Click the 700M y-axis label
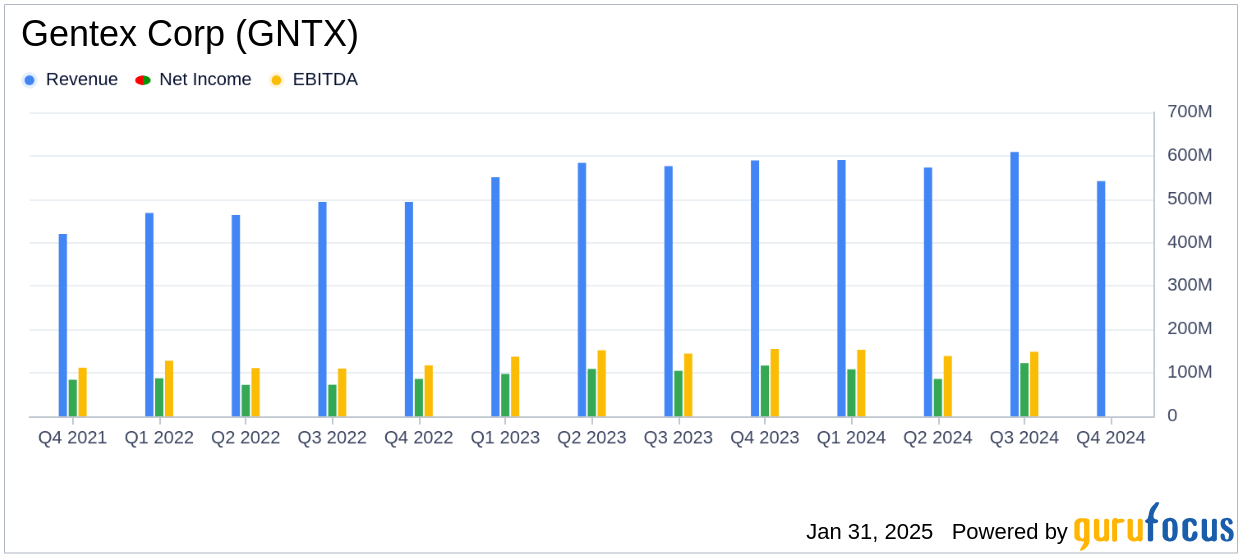The image size is (1242, 557). pos(1190,112)
